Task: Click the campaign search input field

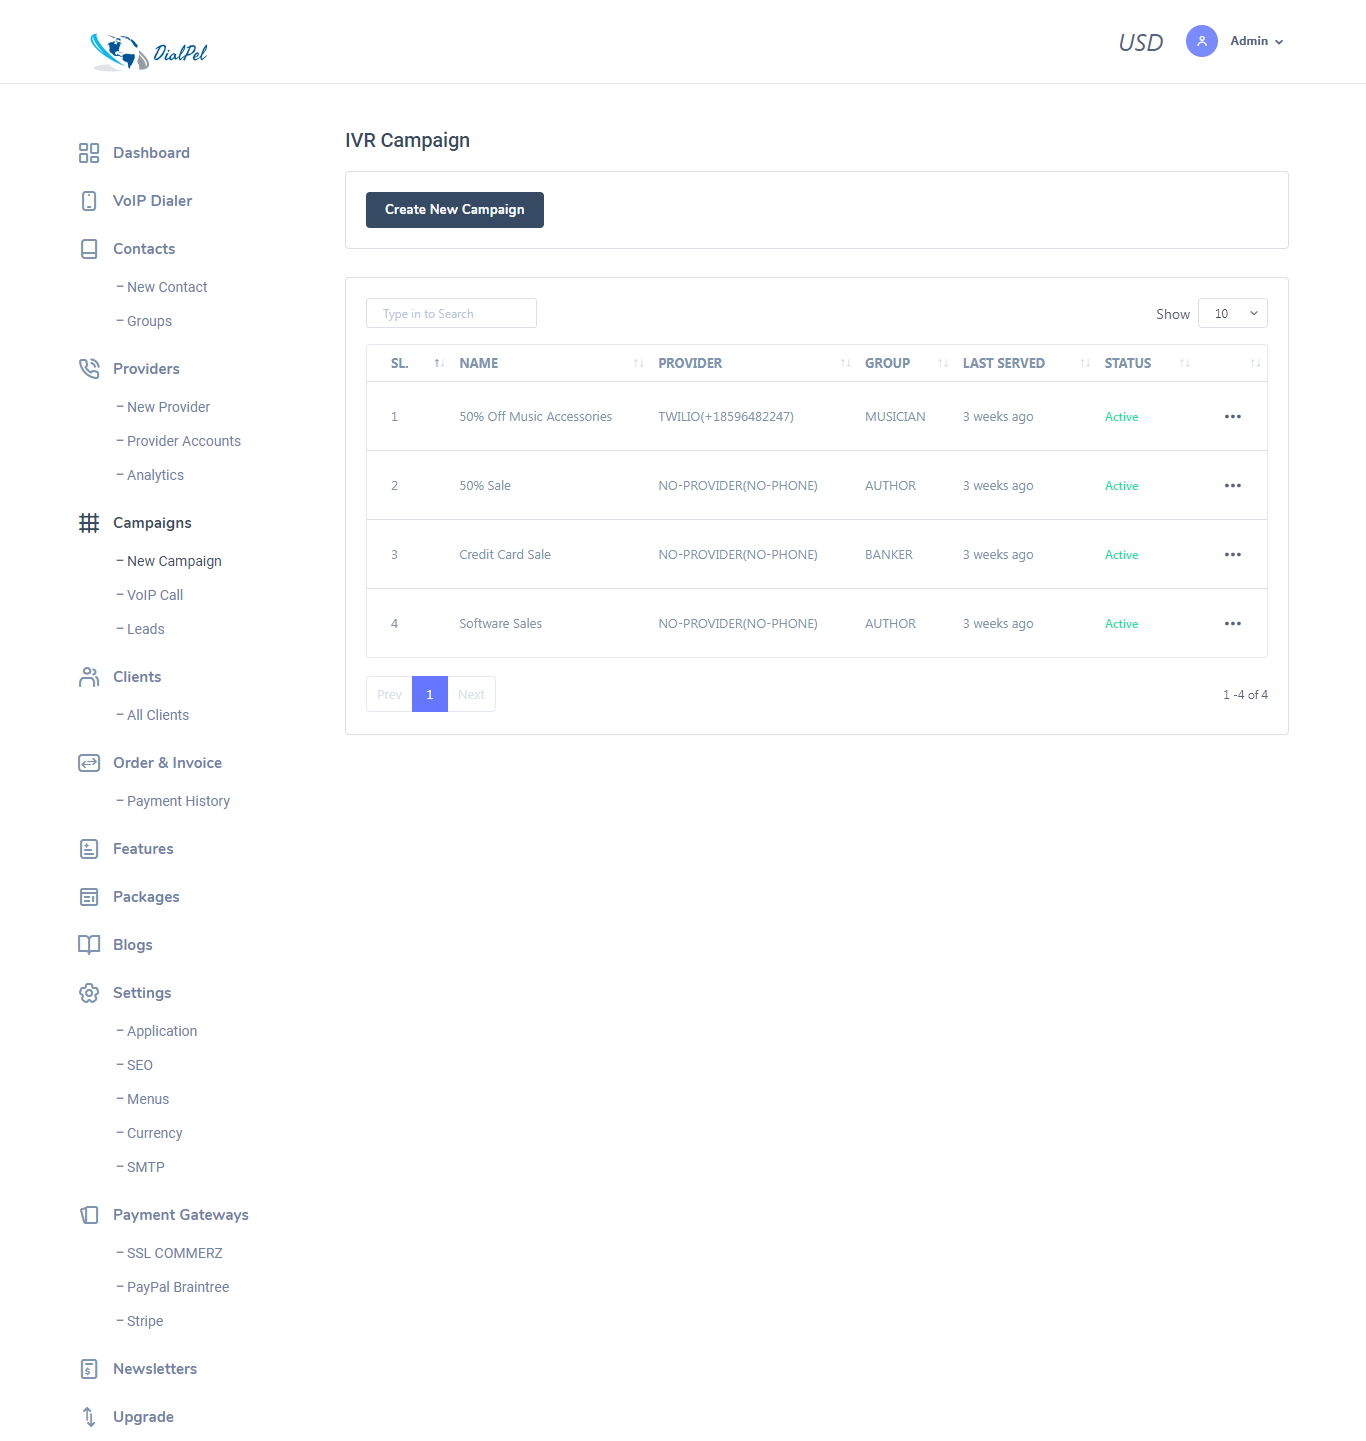Action: [x=451, y=314]
